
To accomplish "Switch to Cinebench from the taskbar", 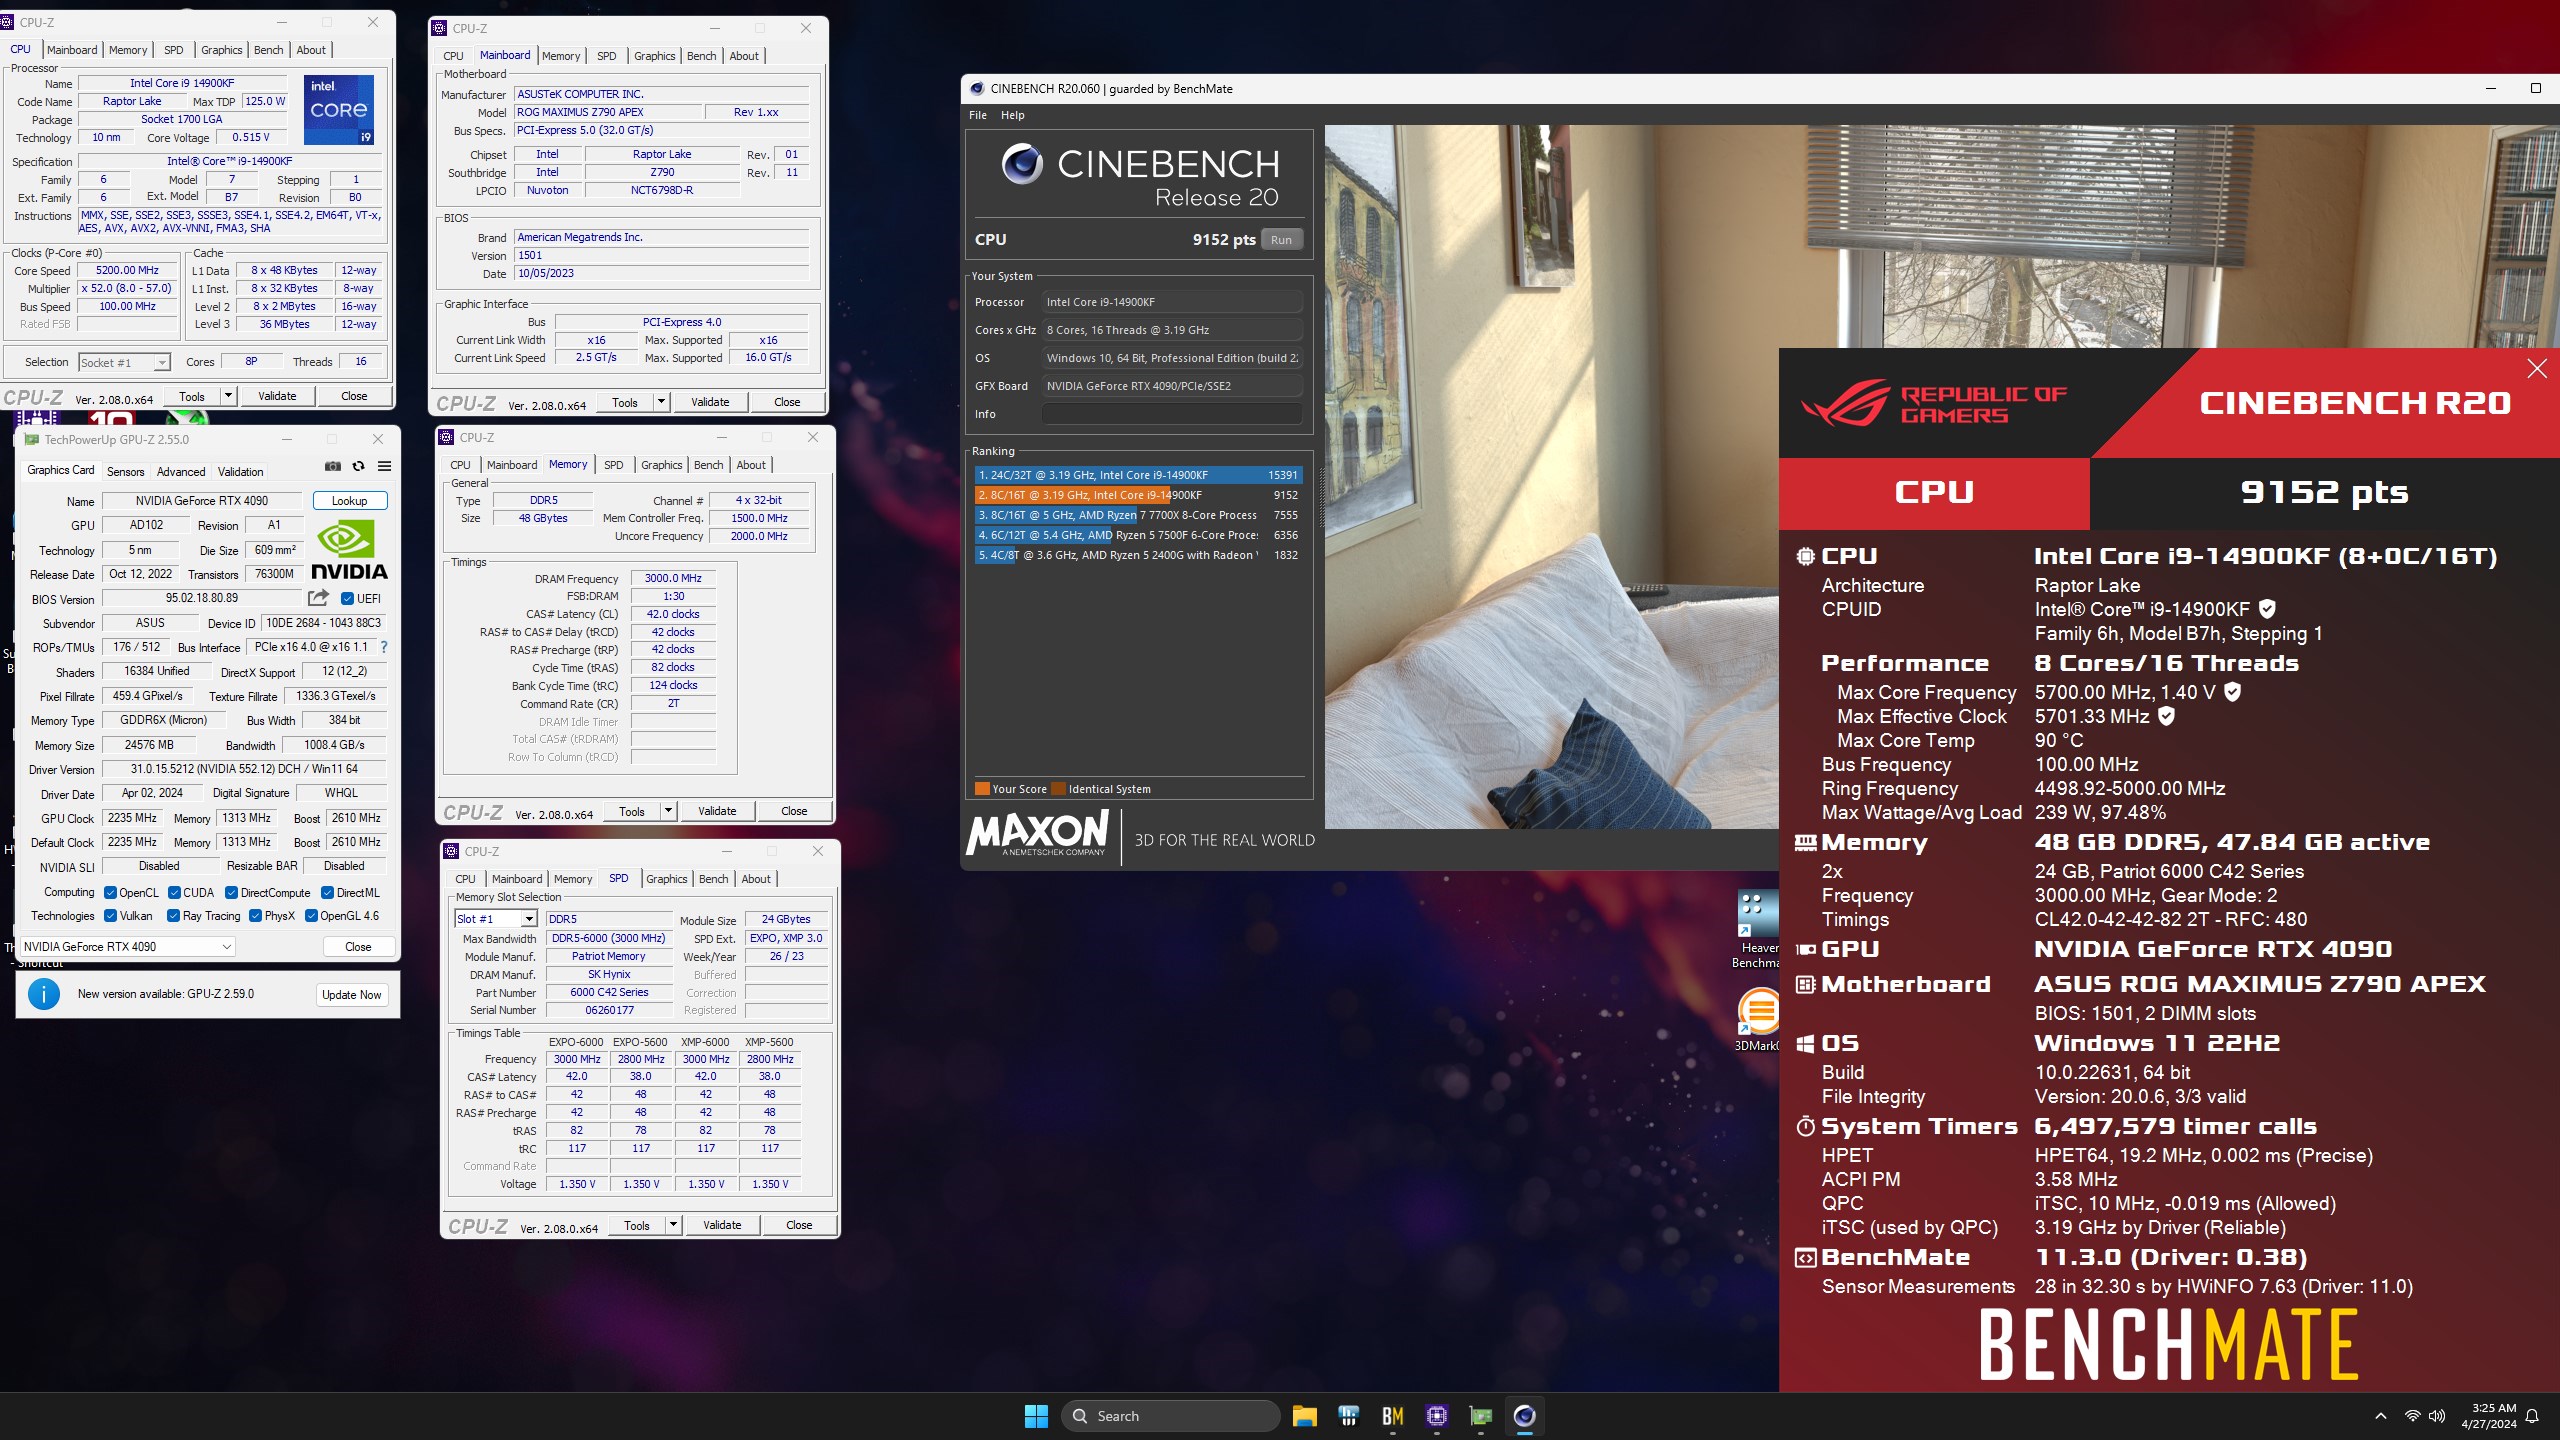I will [1525, 1416].
